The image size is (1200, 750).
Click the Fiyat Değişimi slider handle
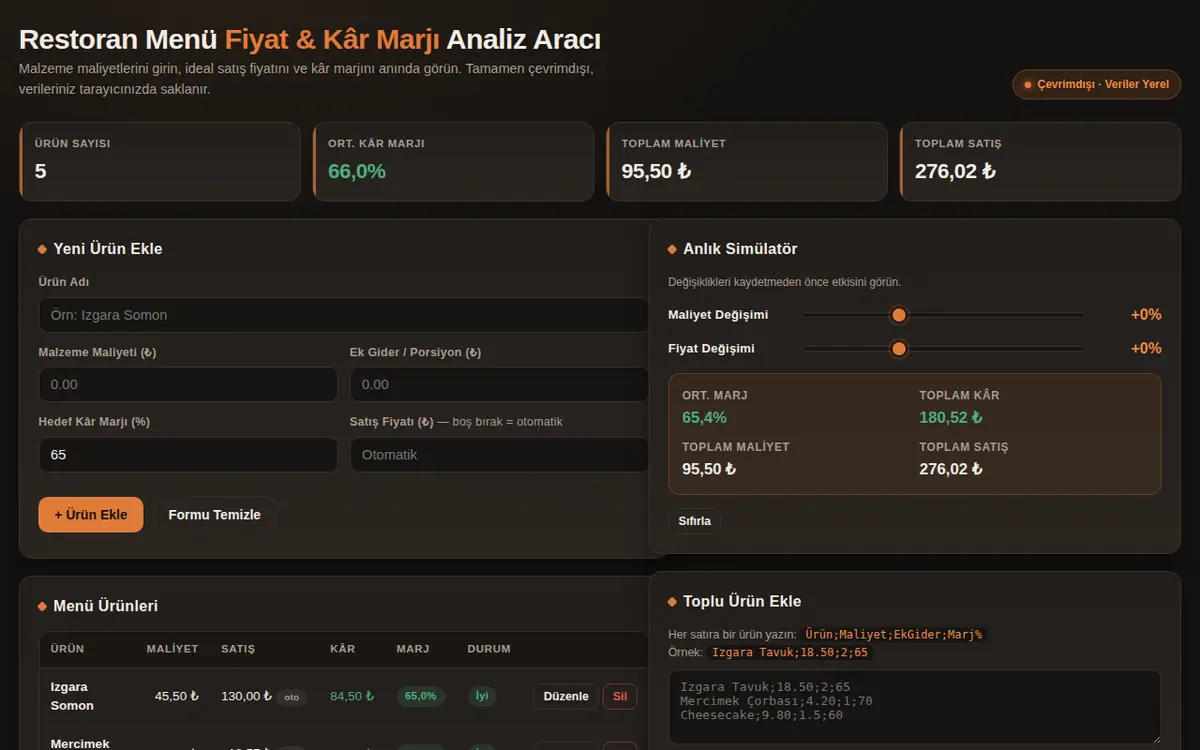point(899,349)
